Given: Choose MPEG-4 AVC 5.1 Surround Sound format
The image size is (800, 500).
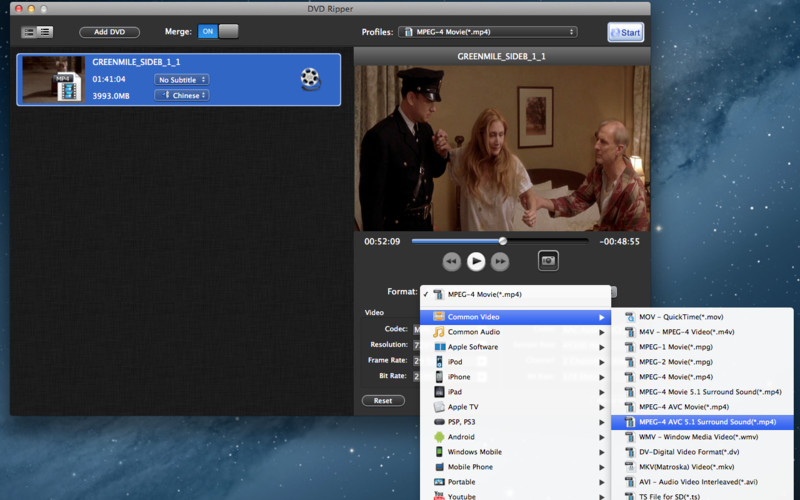Looking at the screenshot, I should 702,422.
